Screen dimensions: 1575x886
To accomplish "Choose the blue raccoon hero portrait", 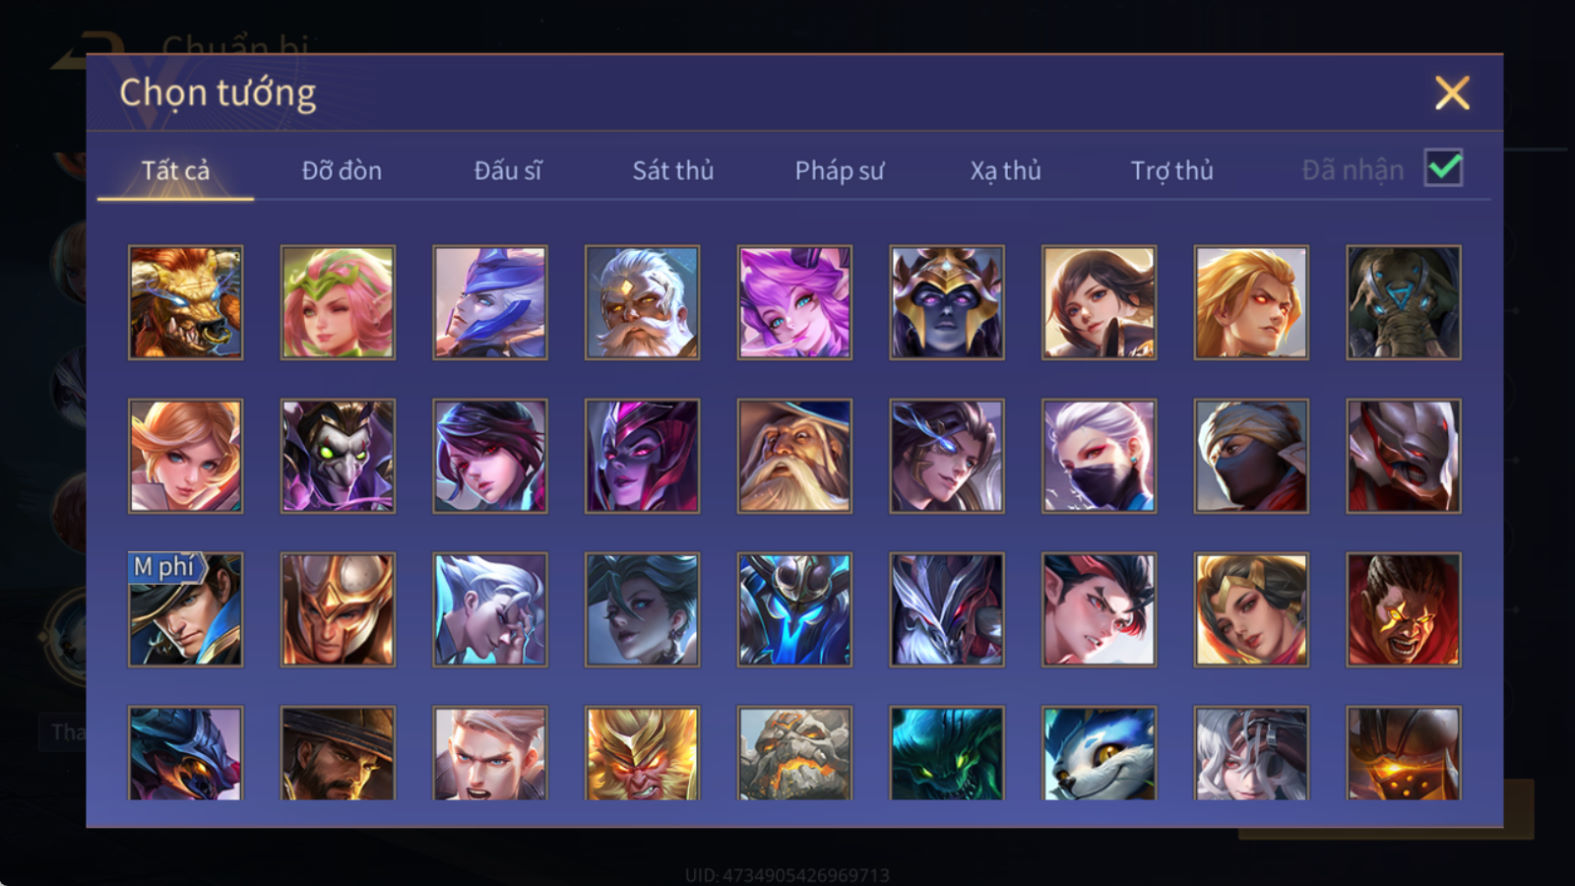I will (x=1098, y=753).
